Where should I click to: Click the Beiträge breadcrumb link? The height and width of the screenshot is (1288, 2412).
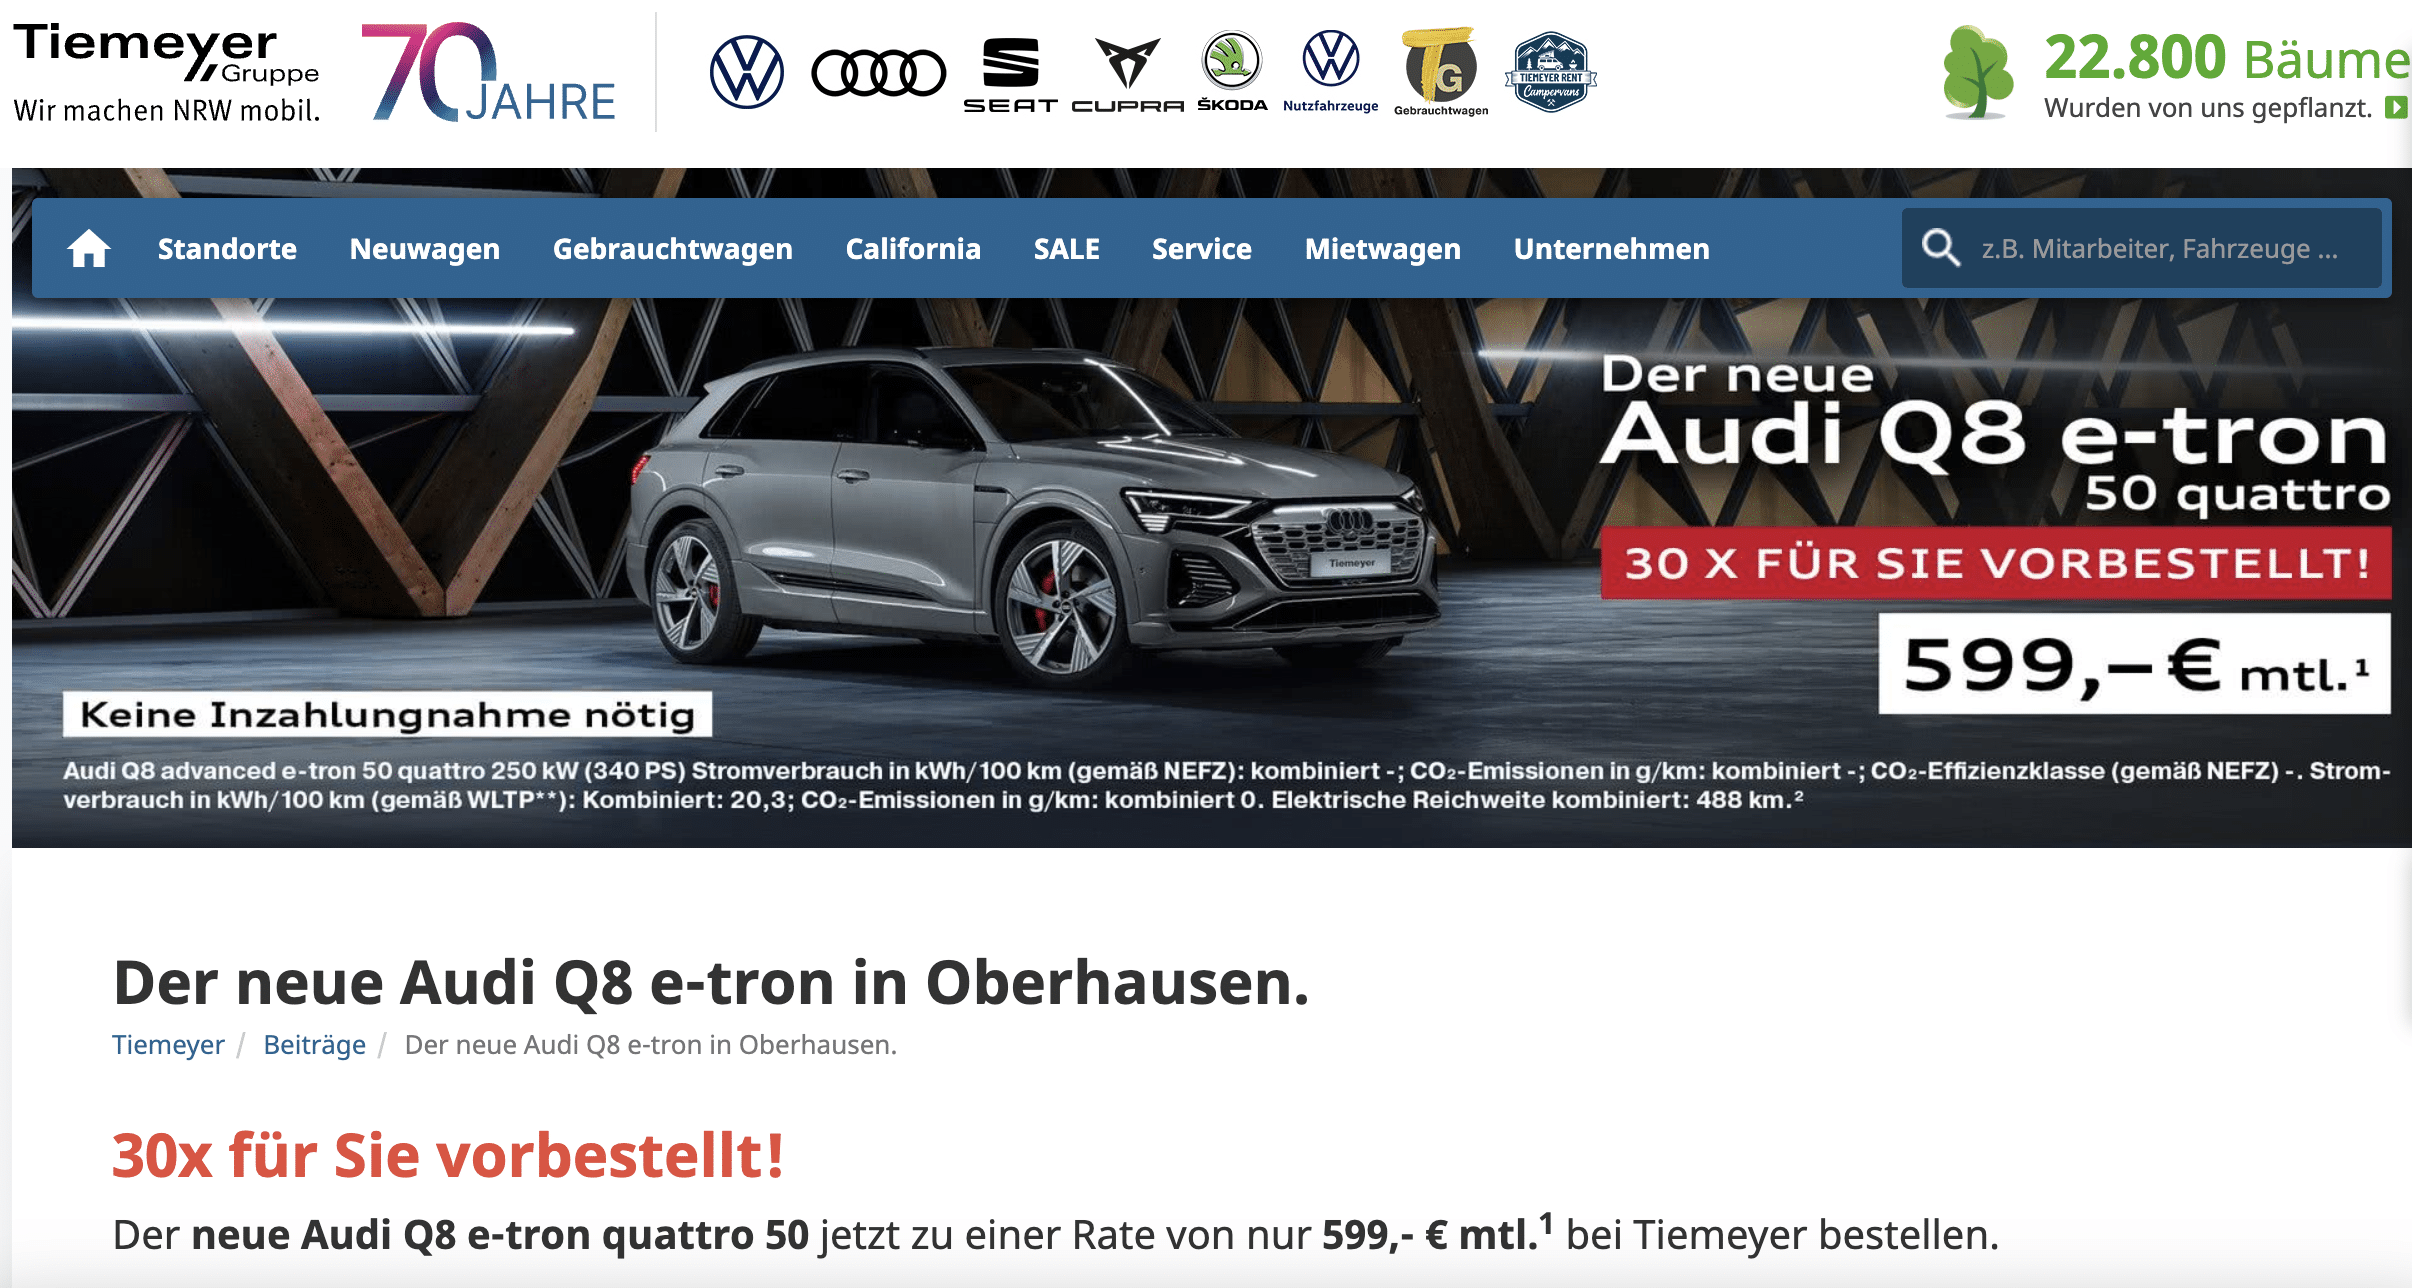pos(314,1044)
